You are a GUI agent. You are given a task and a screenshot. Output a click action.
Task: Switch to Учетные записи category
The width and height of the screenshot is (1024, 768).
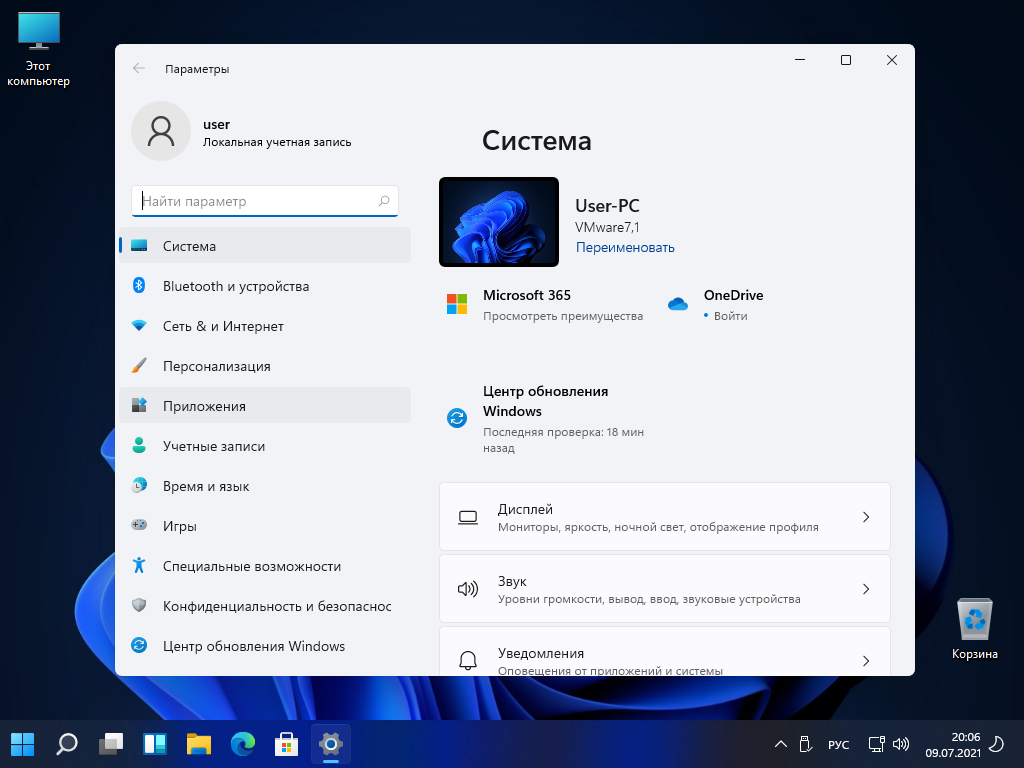click(x=214, y=446)
